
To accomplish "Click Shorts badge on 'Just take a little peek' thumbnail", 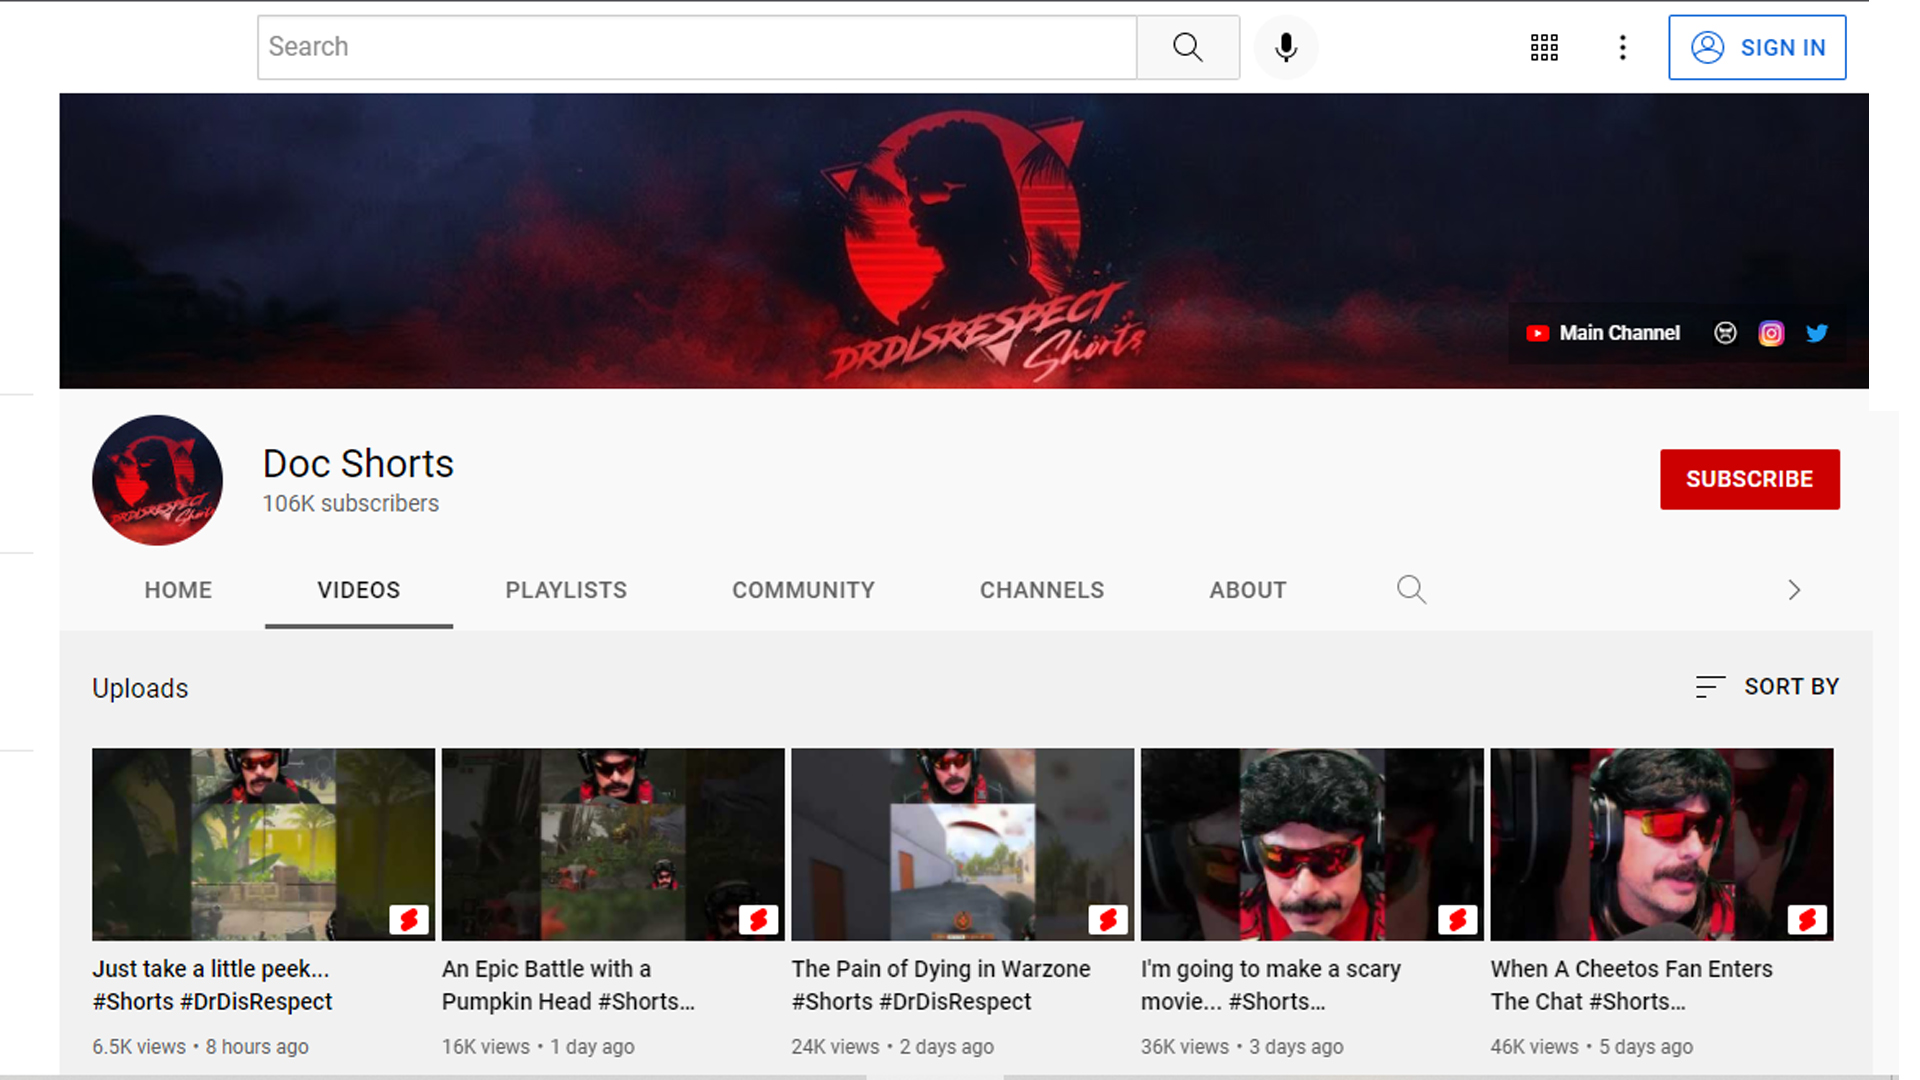I will click(409, 919).
